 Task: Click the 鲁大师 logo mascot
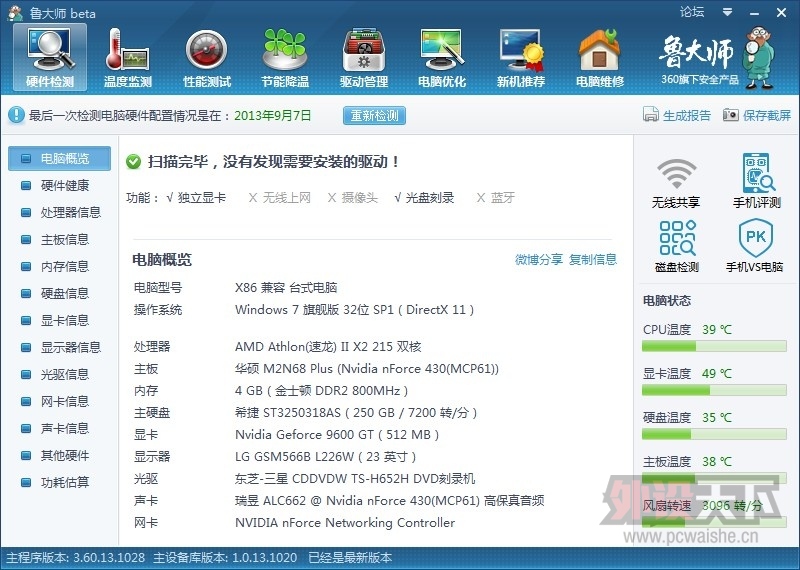pyautogui.click(x=760, y=58)
